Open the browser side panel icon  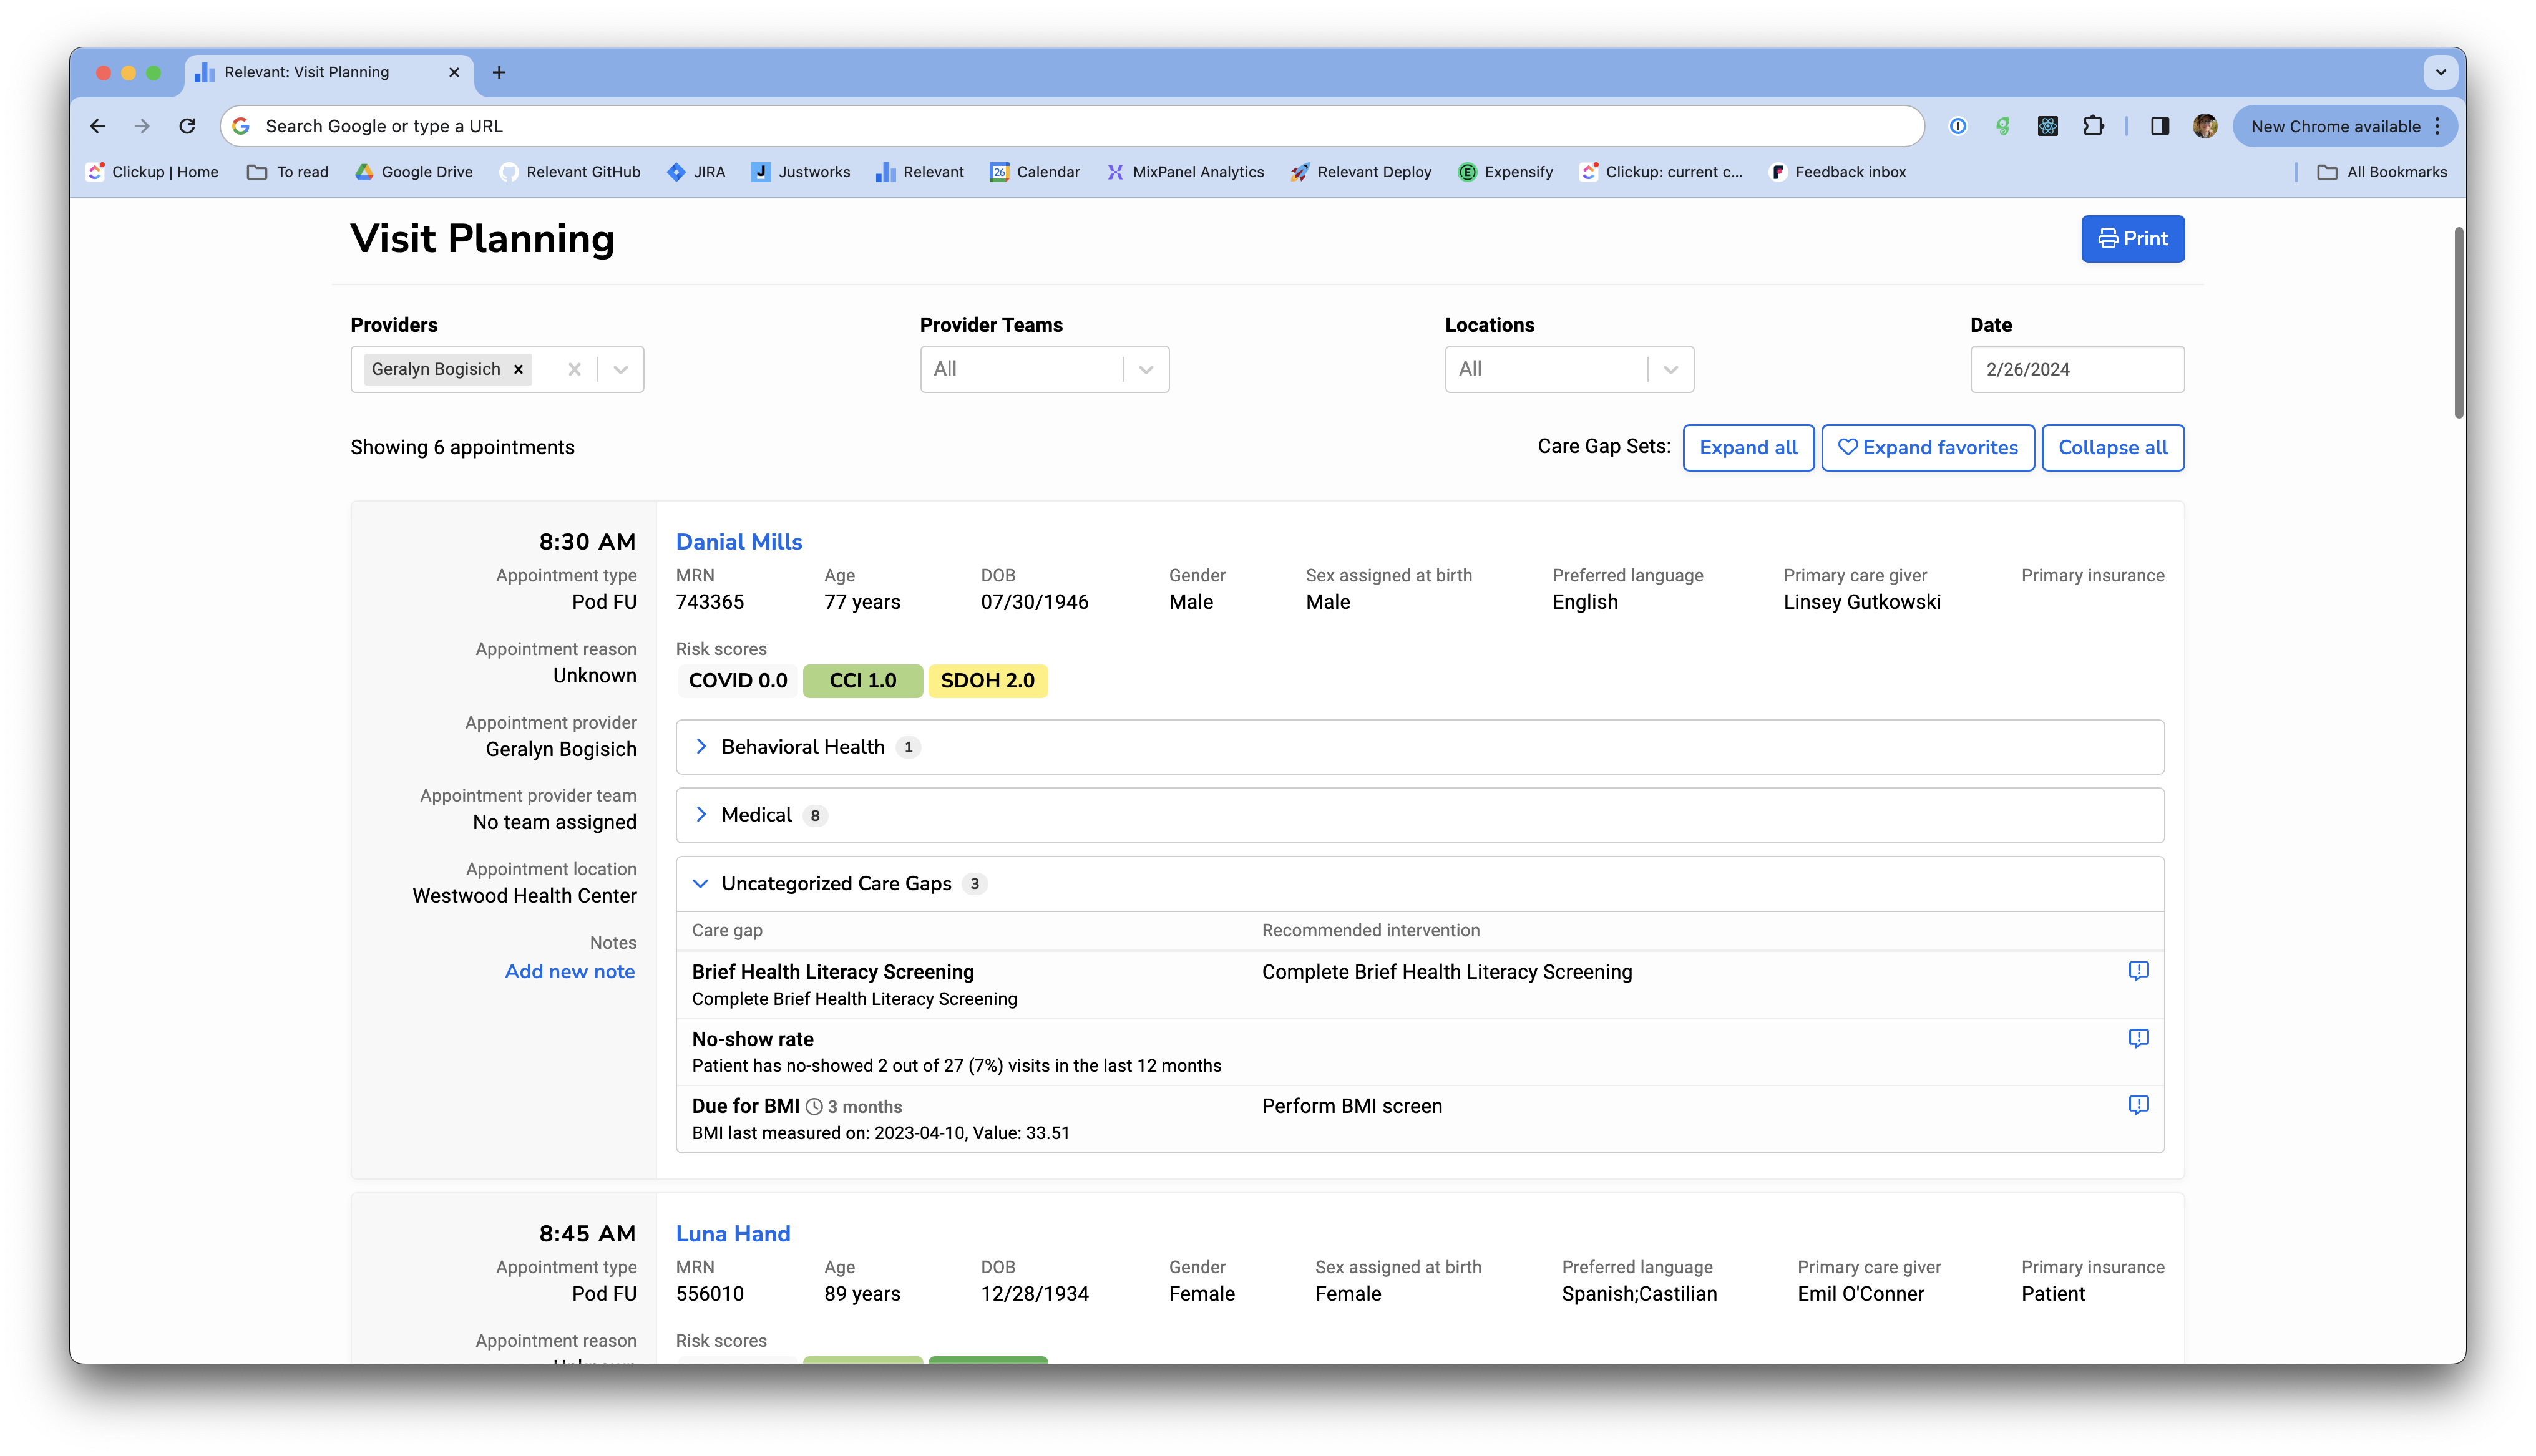tap(2160, 126)
